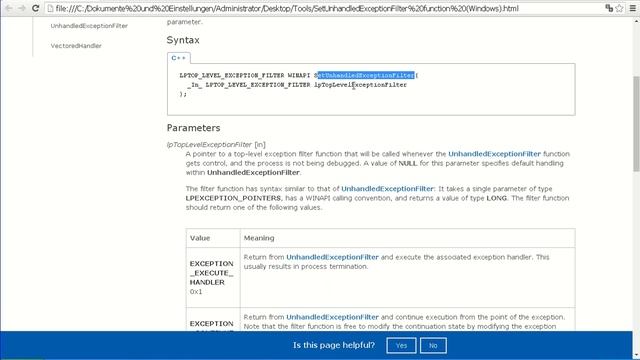This screenshot has height=360, width=640.
Task: Click 'Is this page helpful?' text
Action: tap(334, 345)
